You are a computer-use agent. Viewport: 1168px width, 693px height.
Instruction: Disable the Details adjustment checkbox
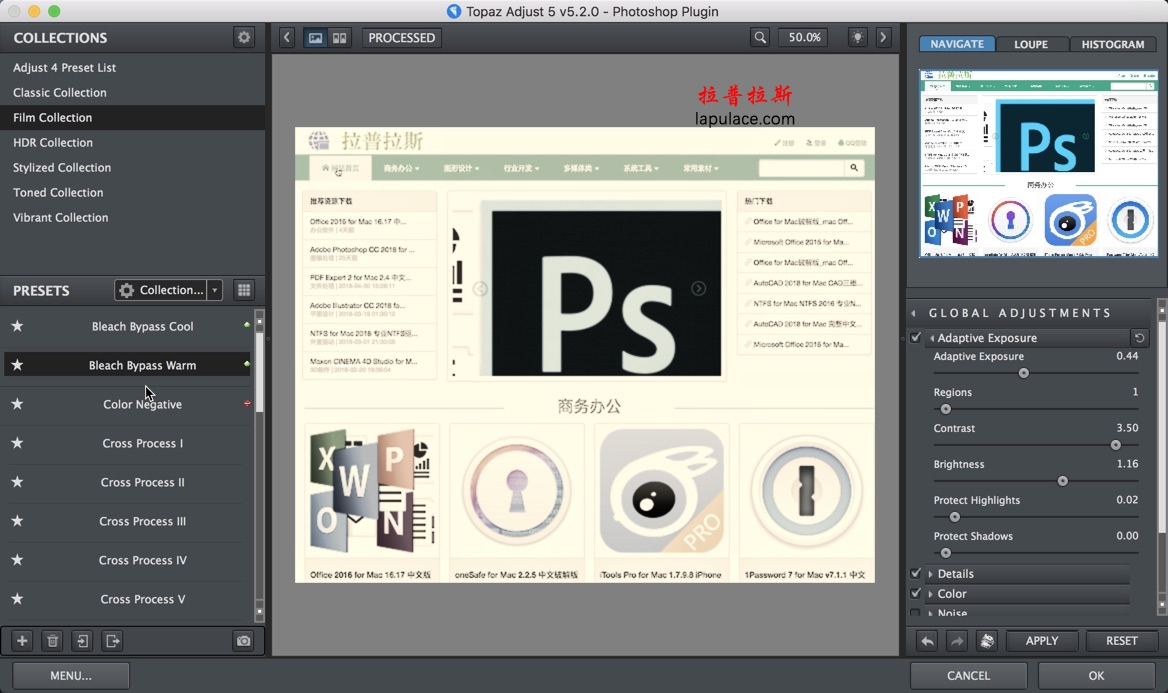[916, 573]
